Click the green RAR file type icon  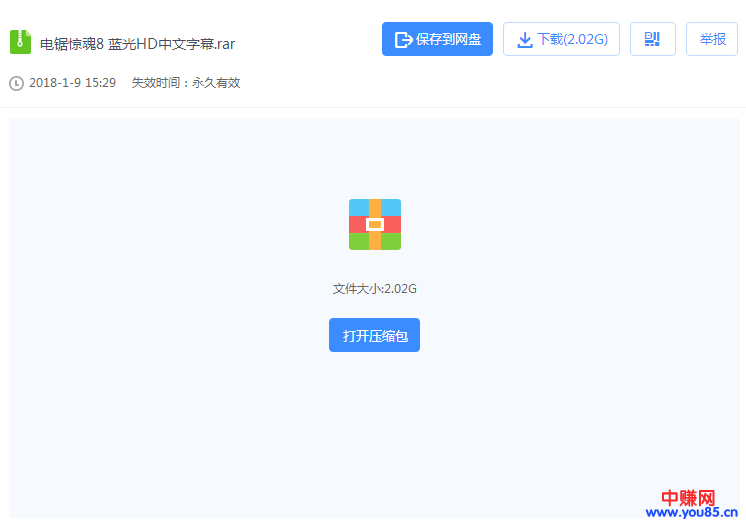click(x=20, y=42)
